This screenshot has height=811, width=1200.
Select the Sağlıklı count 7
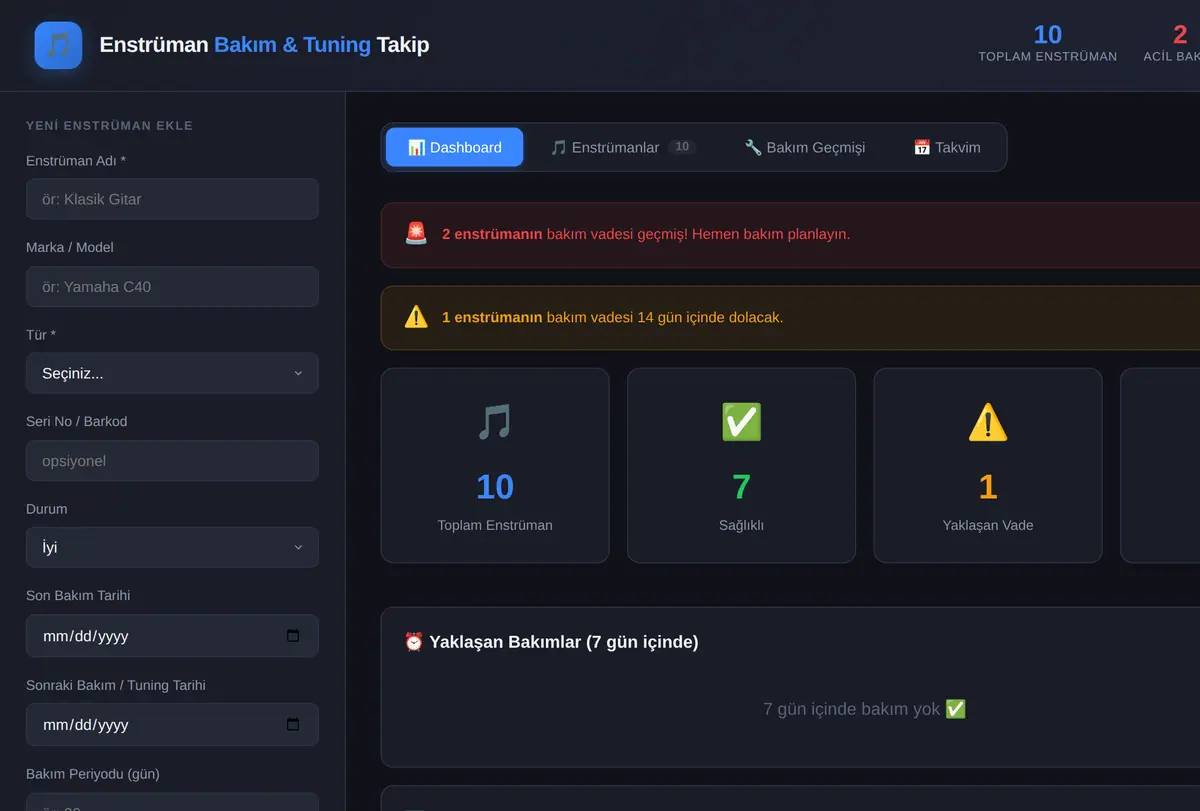(741, 487)
